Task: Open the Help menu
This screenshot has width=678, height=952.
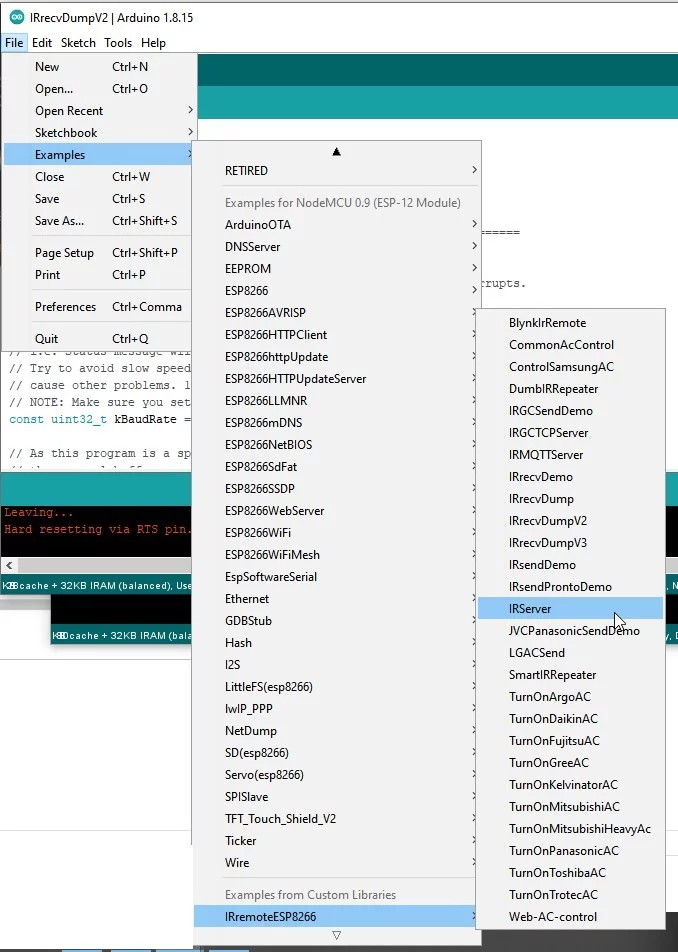Action: [153, 42]
